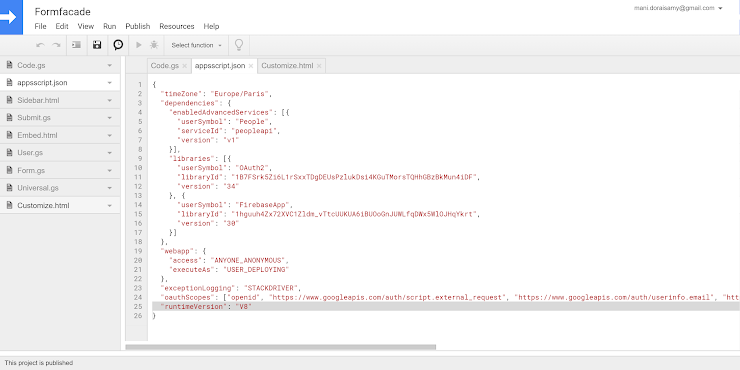Open the Edit menu
Screen dimensions: 740x370
[62, 26]
